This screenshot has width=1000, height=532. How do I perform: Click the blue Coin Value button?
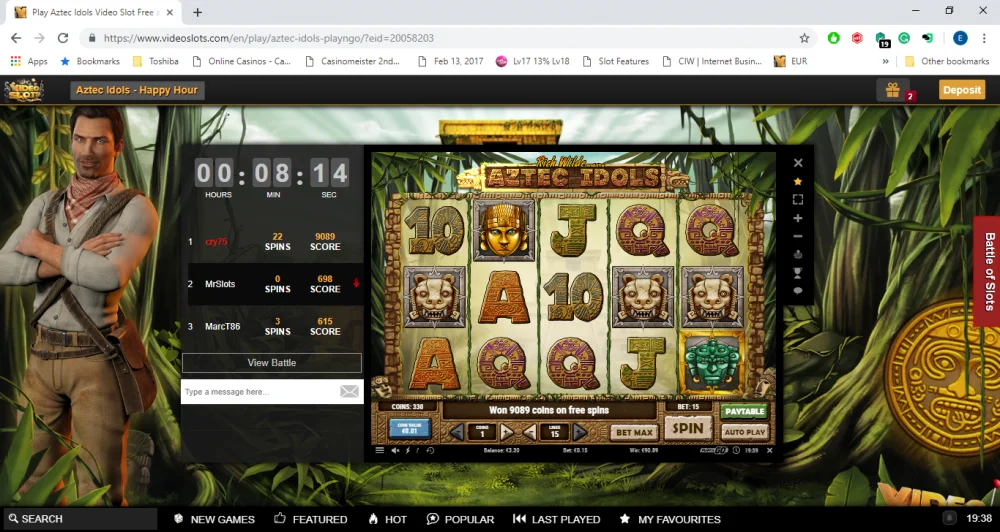[410, 428]
